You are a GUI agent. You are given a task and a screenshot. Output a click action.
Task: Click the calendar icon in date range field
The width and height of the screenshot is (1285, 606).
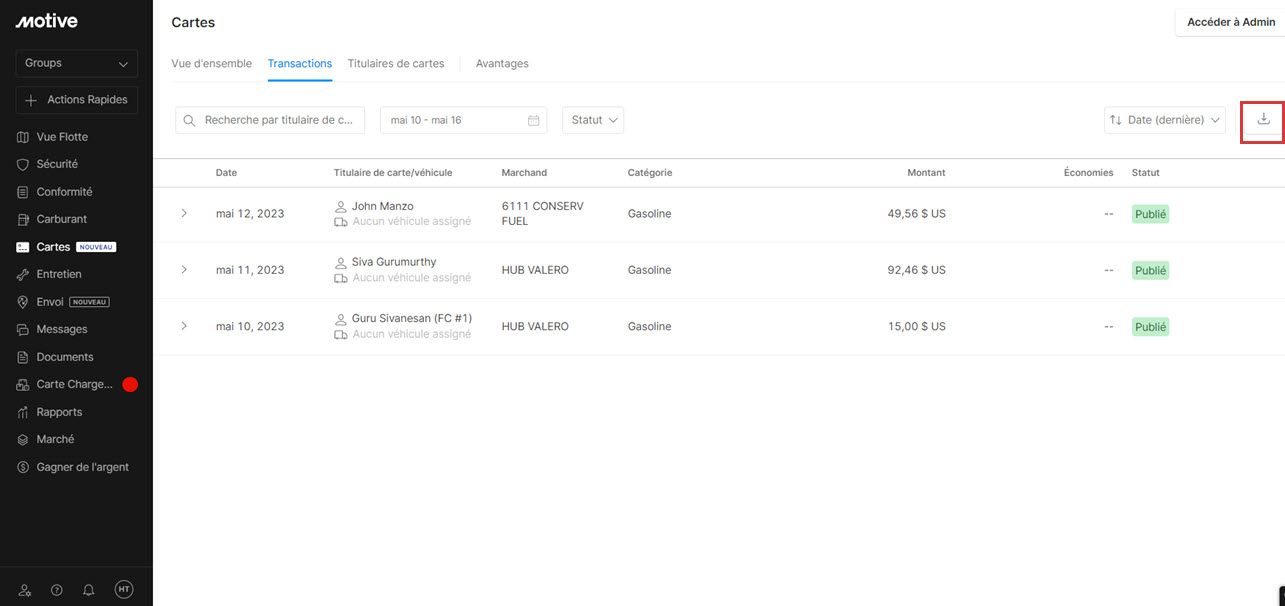tap(534, 120)
